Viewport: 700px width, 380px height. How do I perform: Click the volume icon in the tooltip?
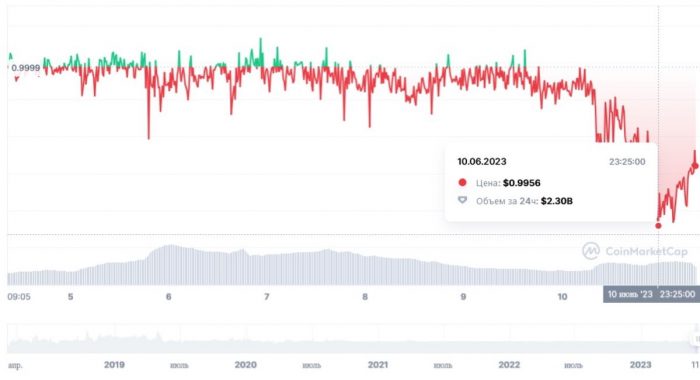[462, 200]
